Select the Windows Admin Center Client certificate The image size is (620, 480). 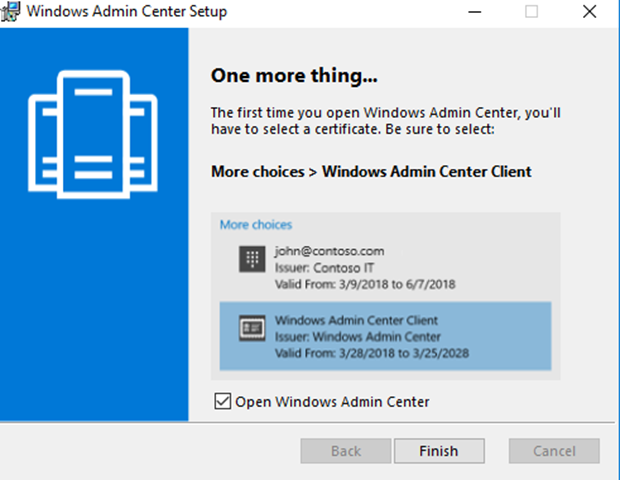(x=386, y=336)
